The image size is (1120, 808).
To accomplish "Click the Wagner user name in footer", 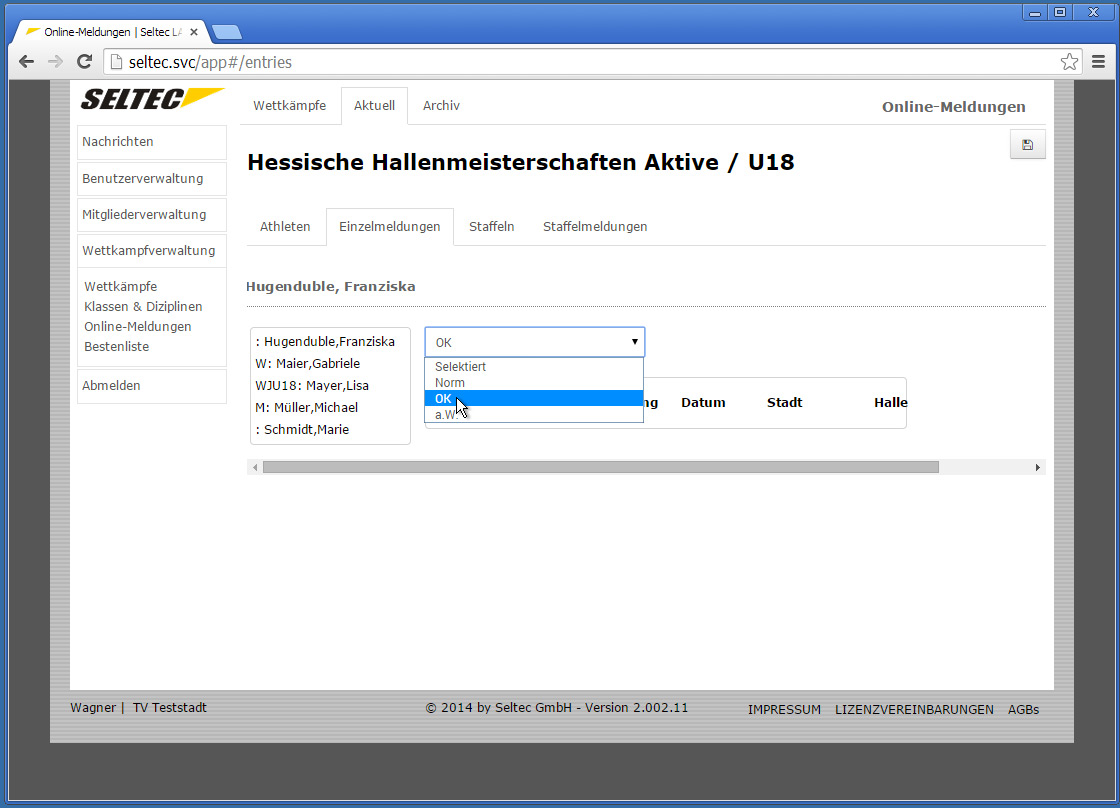I will (x=93, y=708).
